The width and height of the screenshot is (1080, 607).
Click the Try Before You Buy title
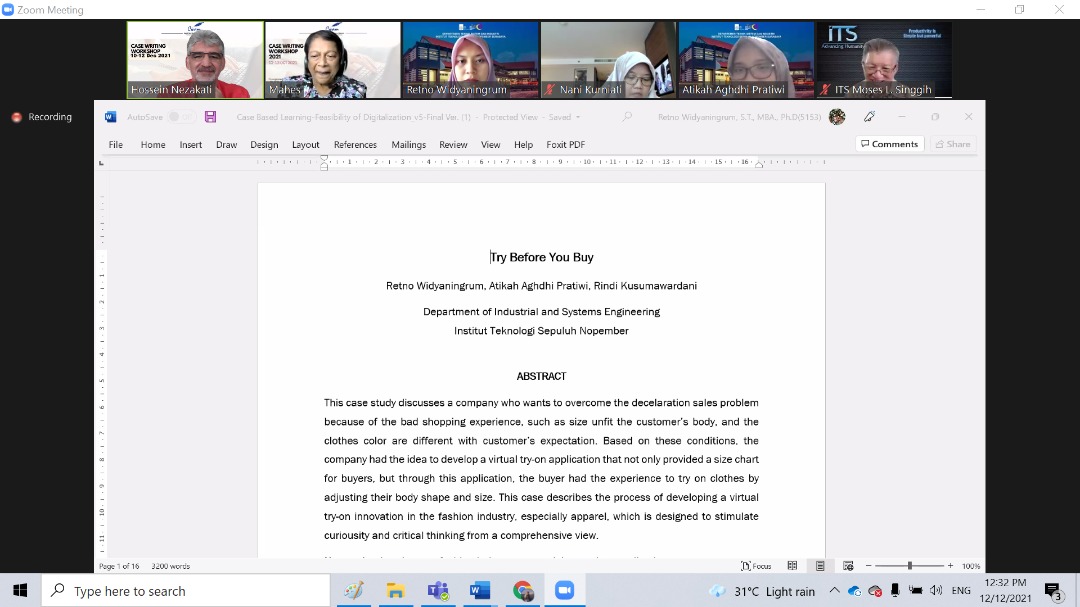click(541, 257)
